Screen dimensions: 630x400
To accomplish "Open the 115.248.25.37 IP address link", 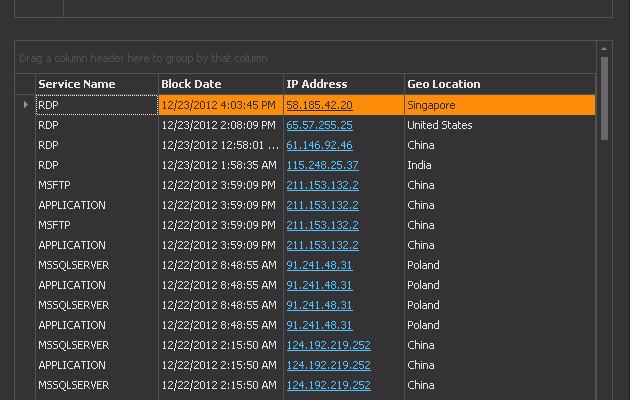I will 322,165.
